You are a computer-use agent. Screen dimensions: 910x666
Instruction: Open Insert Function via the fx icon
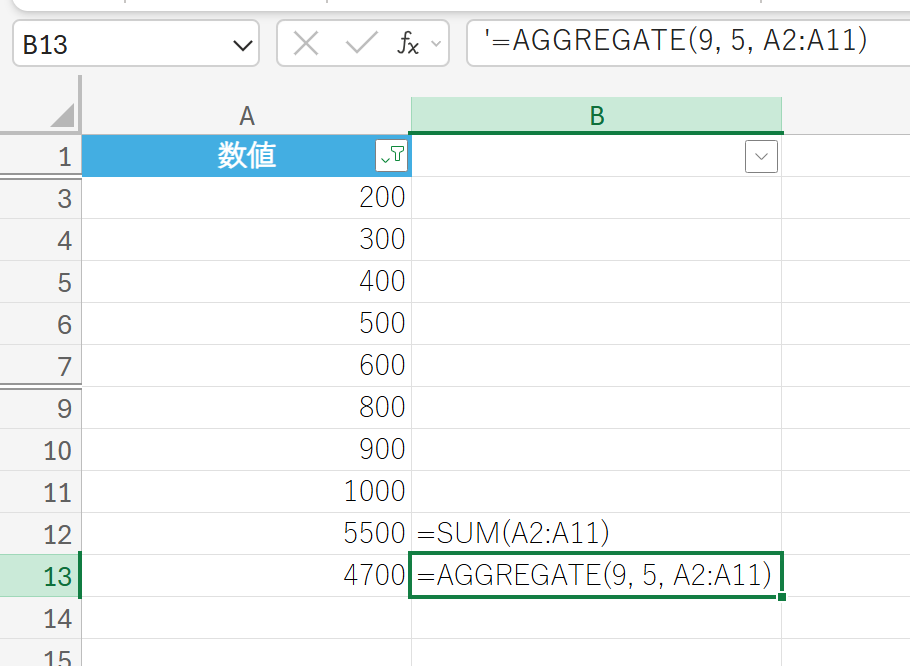[408, 44]
